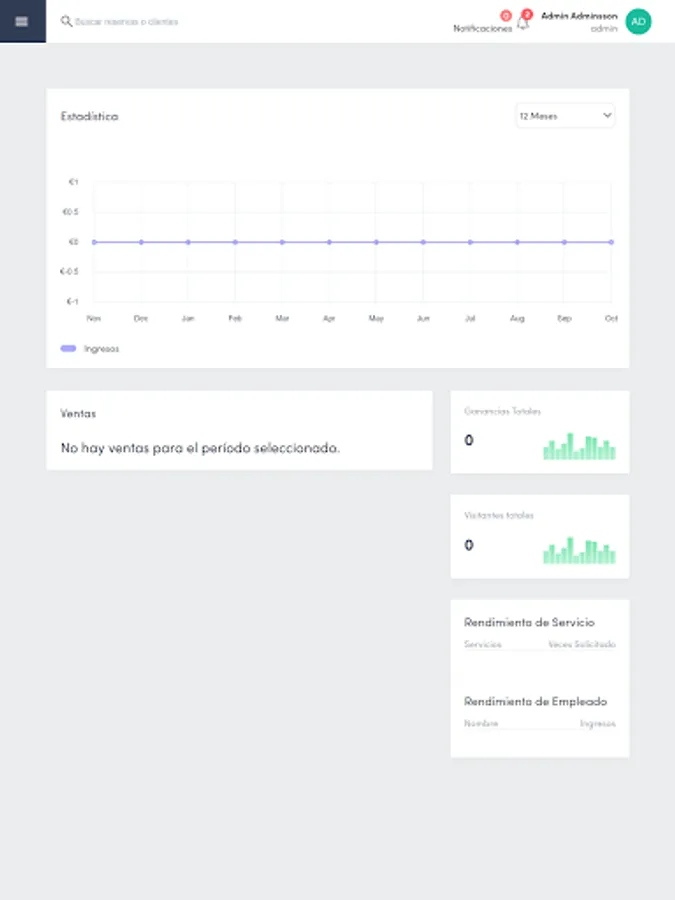Click the dropdown chevron on 12 Meses selector
Image resolution: width=675 pixels, height=900 pixels.
tap(606, 116)
